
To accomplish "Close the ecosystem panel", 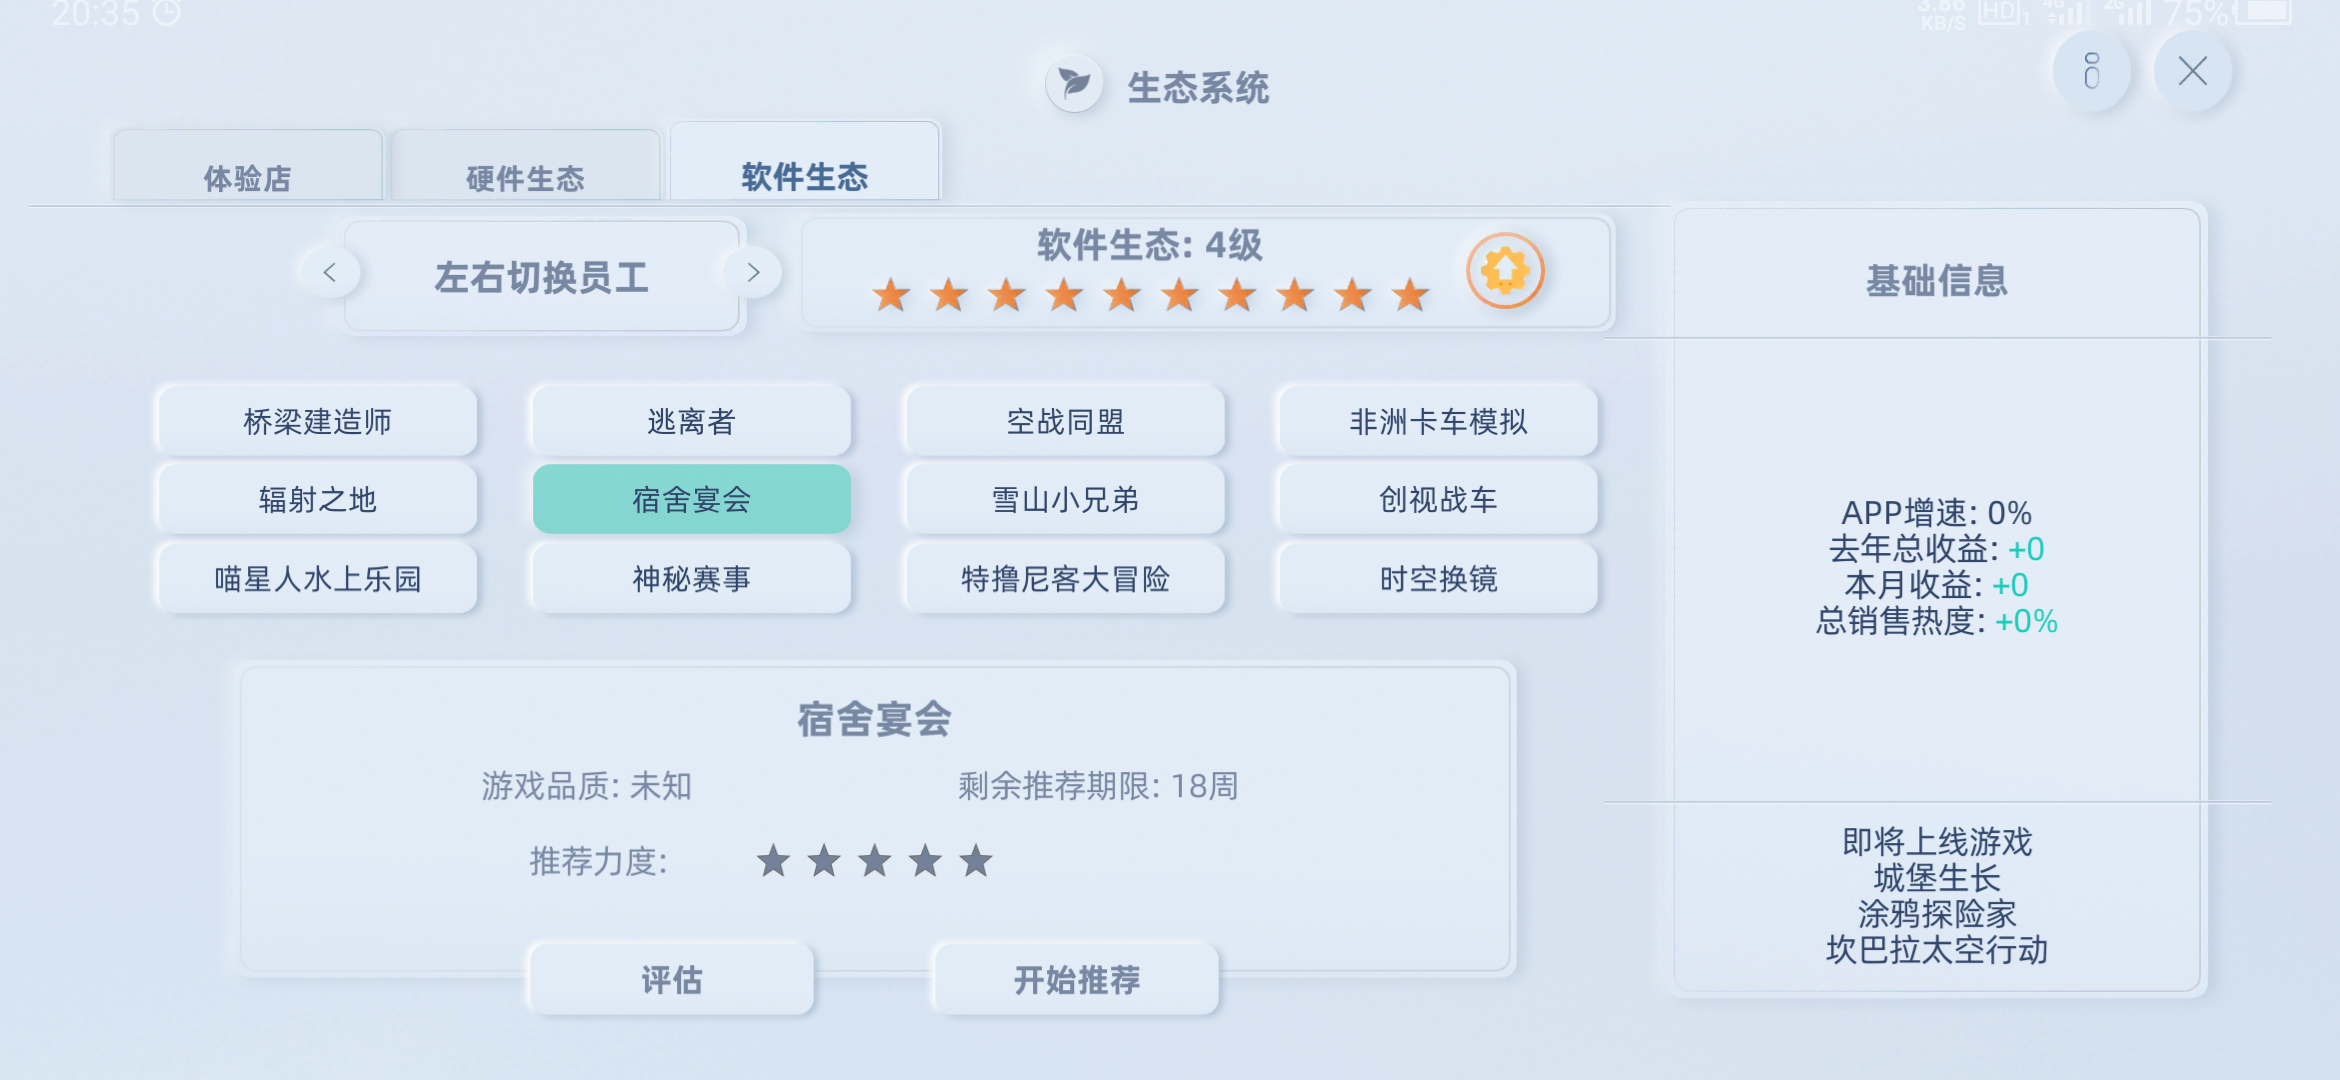I will click(2192, 71).
